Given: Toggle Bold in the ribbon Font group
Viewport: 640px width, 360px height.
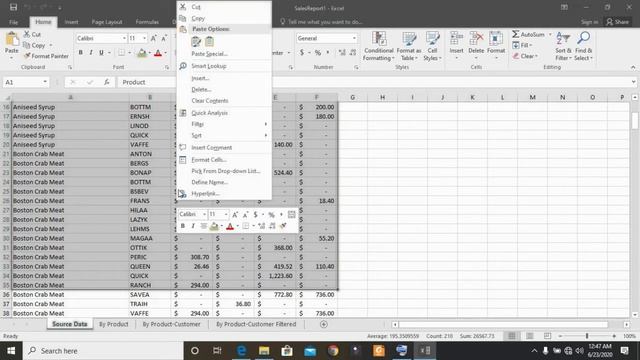Looking at the screenshot, I should coord(80,53).
